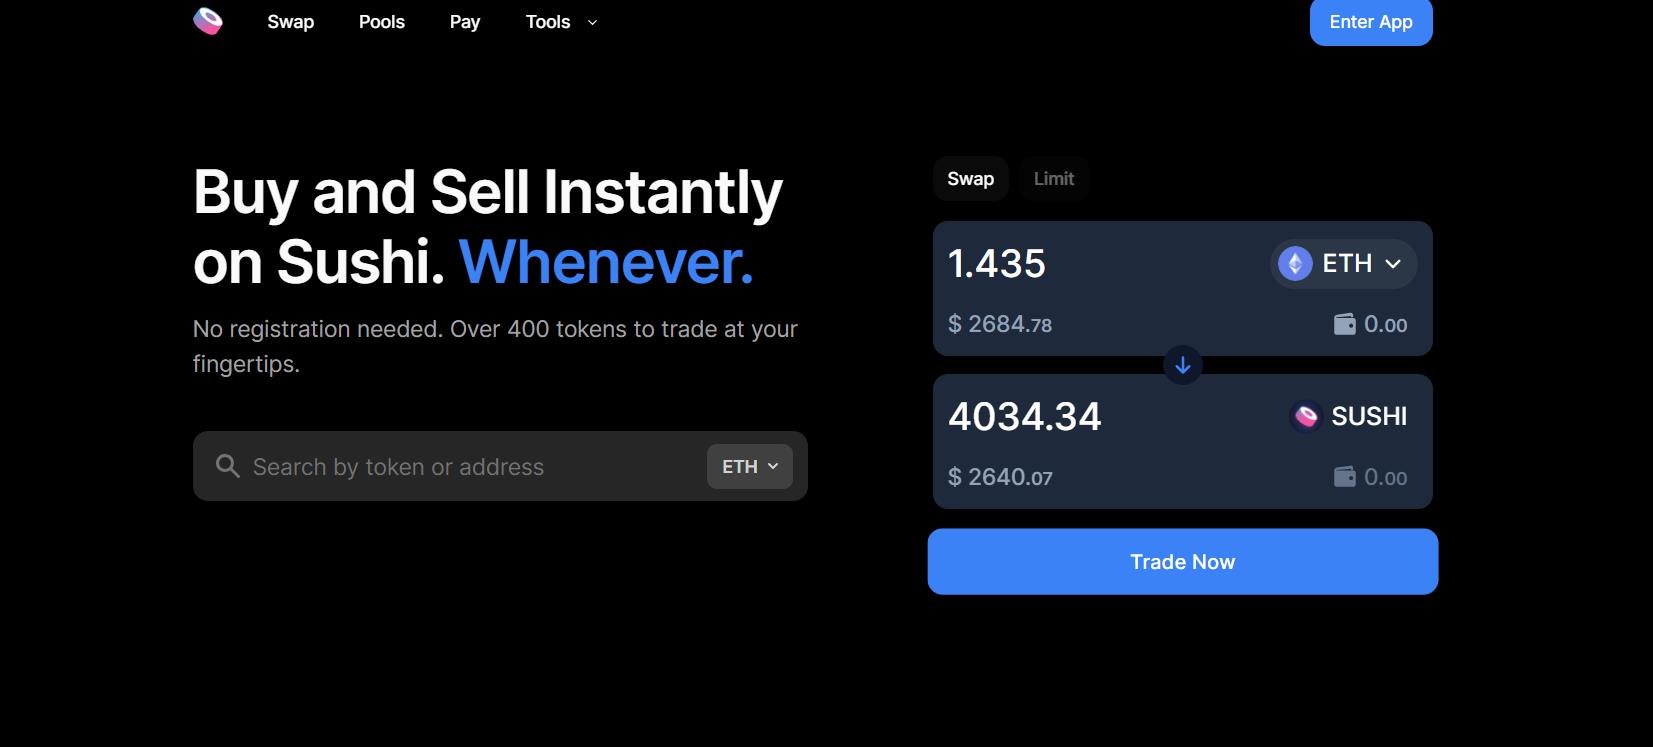The height and width of the screenshot is (747, 1653).
Task: Open the ETH token selector dropdown
Action: [x=1344, y=264]
